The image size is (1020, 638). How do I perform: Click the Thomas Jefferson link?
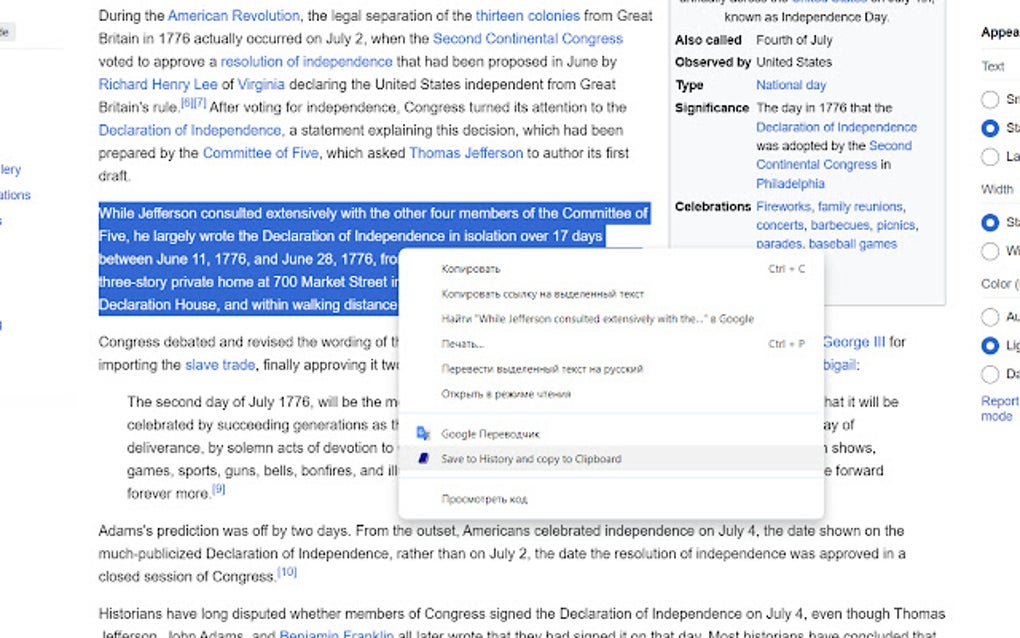coord(465,153)
